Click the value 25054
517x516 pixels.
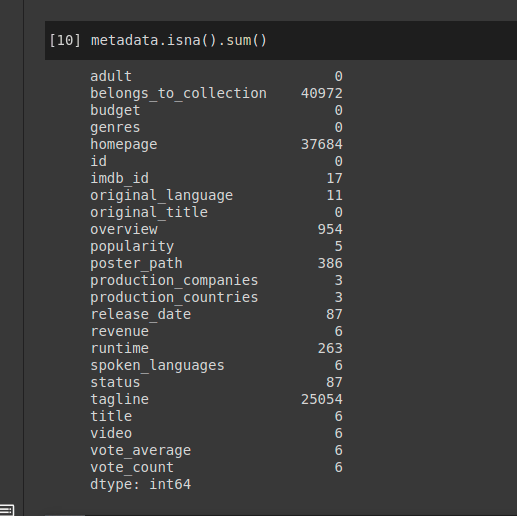[x=322, y=399]
